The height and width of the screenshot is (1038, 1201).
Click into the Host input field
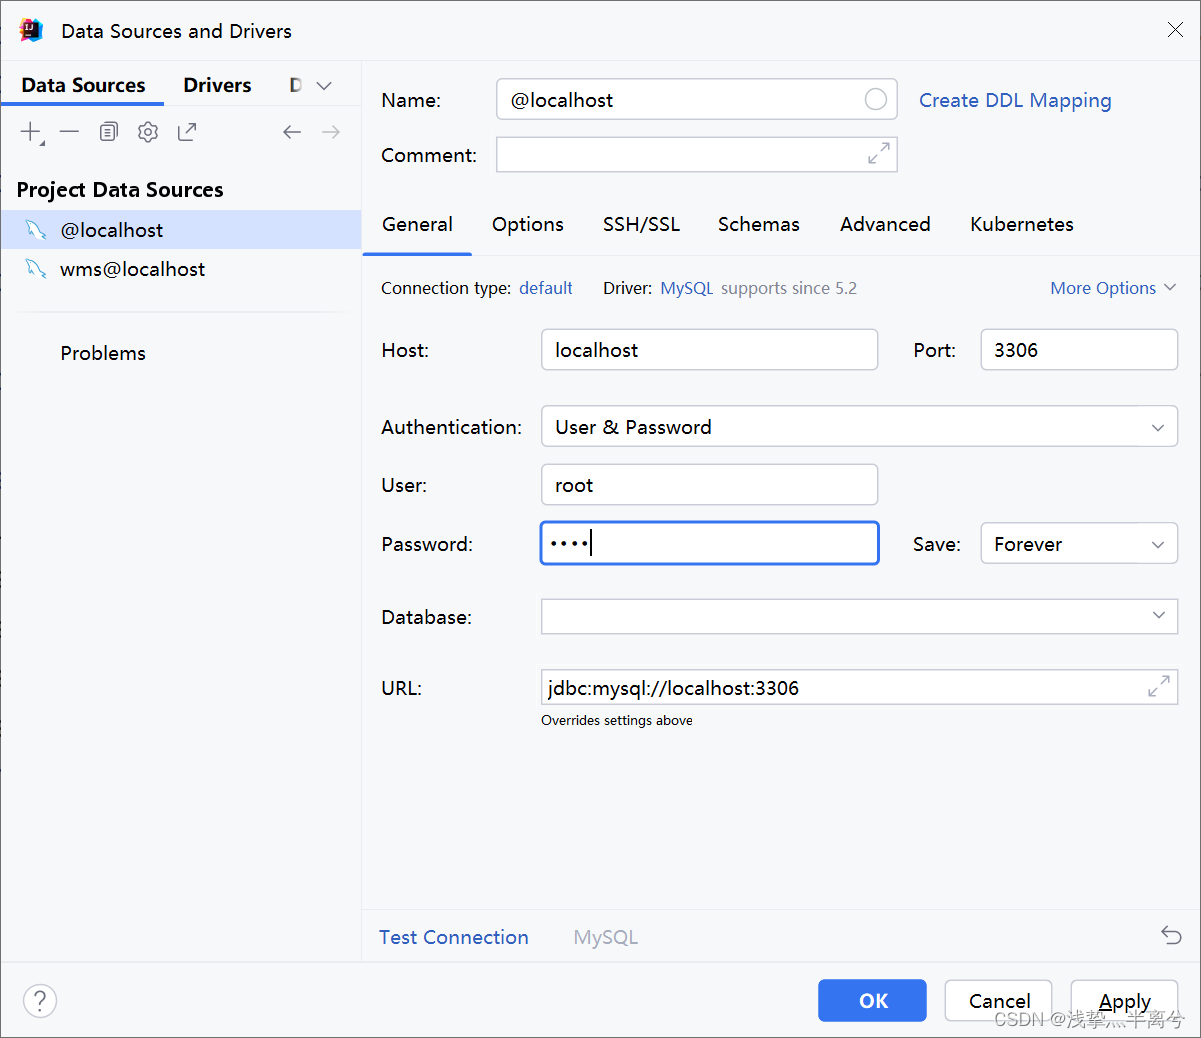click(x=710, y=350)
